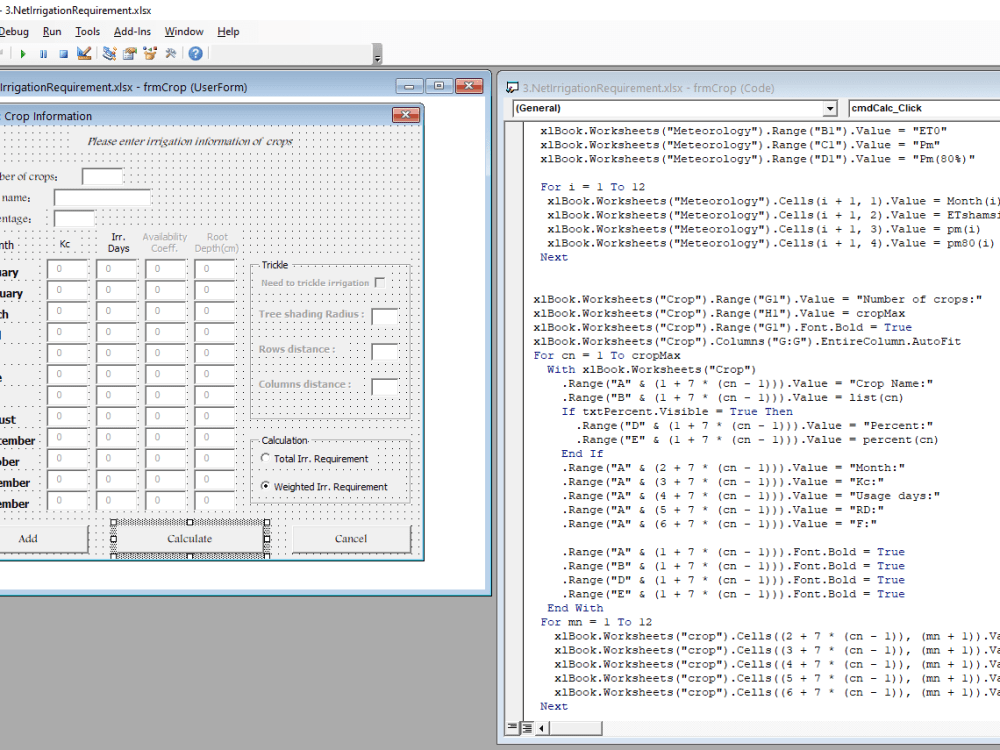Click the Tree shading Radius input field
1000x750 pixels.
pyautogui.click(x=385, y=316)
